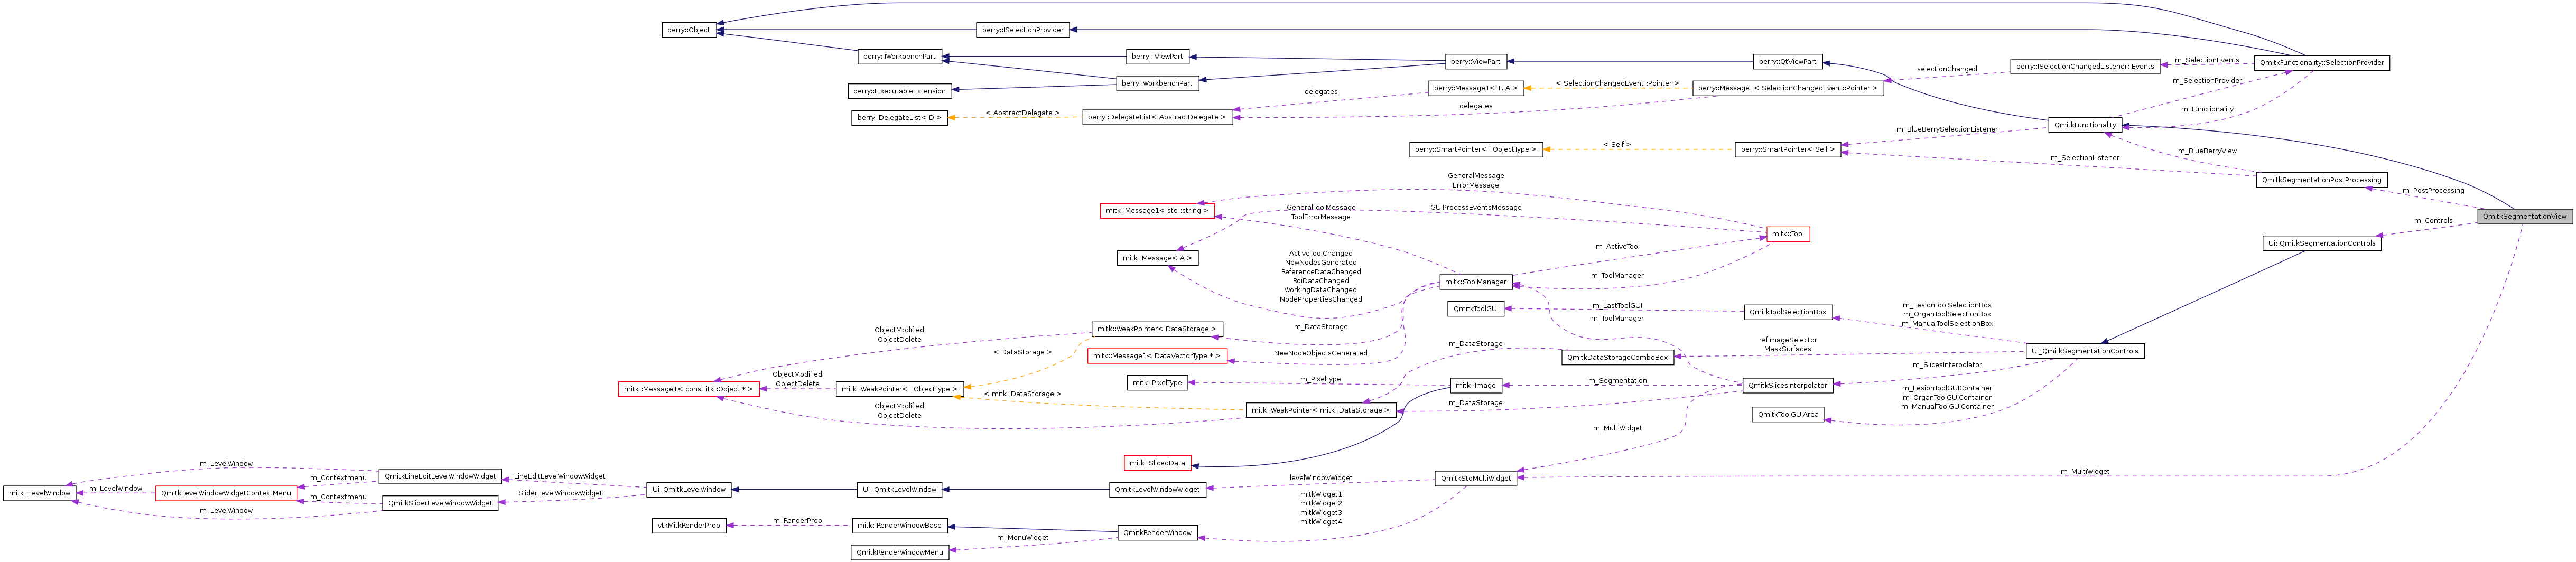2576x562 pixels.
Task: Click Ui_QmitkLevelWindow node
Action: click(688, 489)
